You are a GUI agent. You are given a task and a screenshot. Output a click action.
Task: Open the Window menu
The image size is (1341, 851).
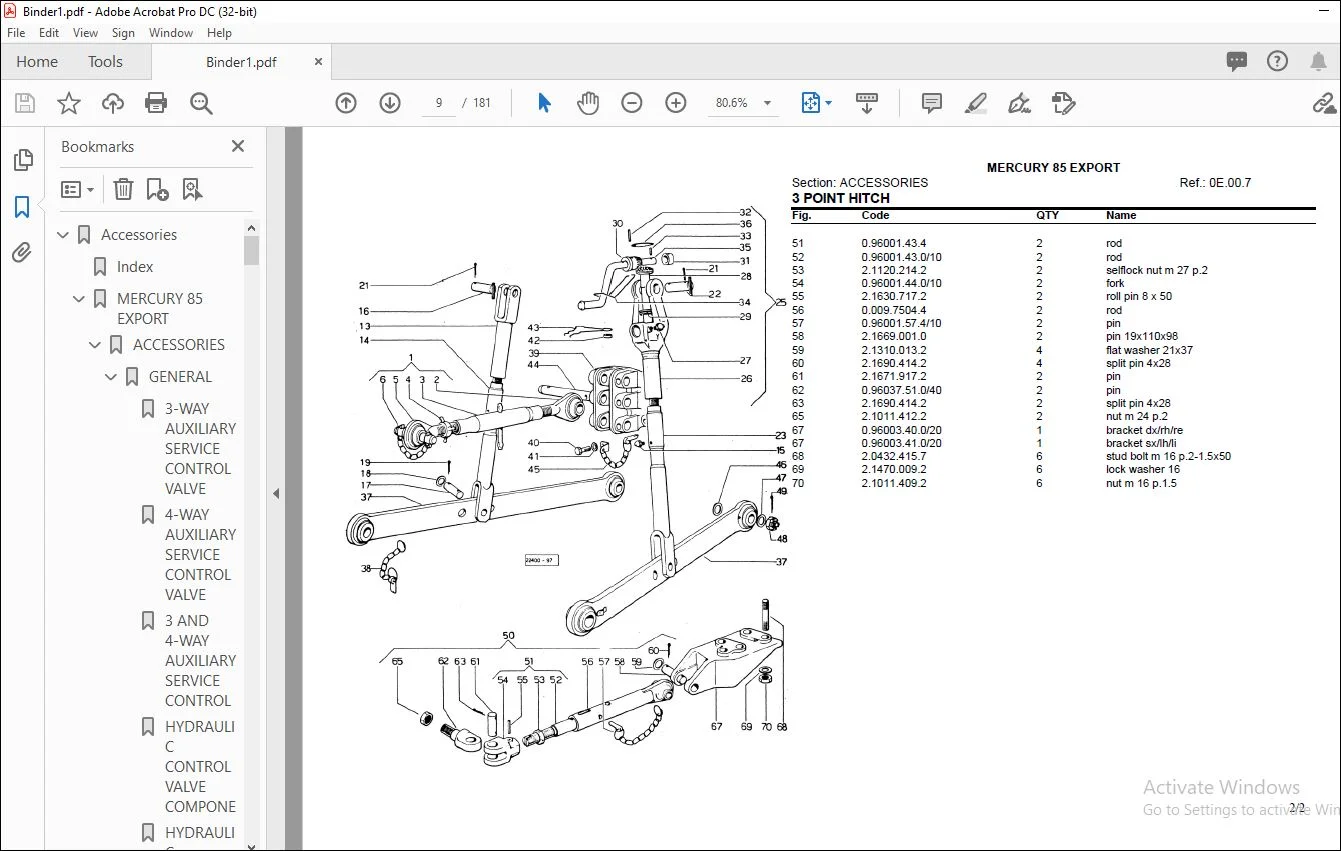171,33
